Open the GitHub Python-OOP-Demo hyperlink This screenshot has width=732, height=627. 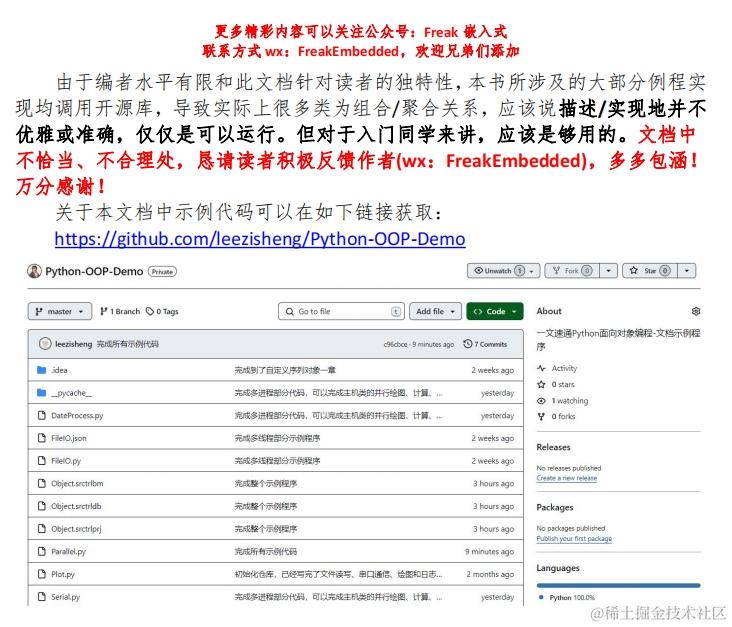(260, 239)
